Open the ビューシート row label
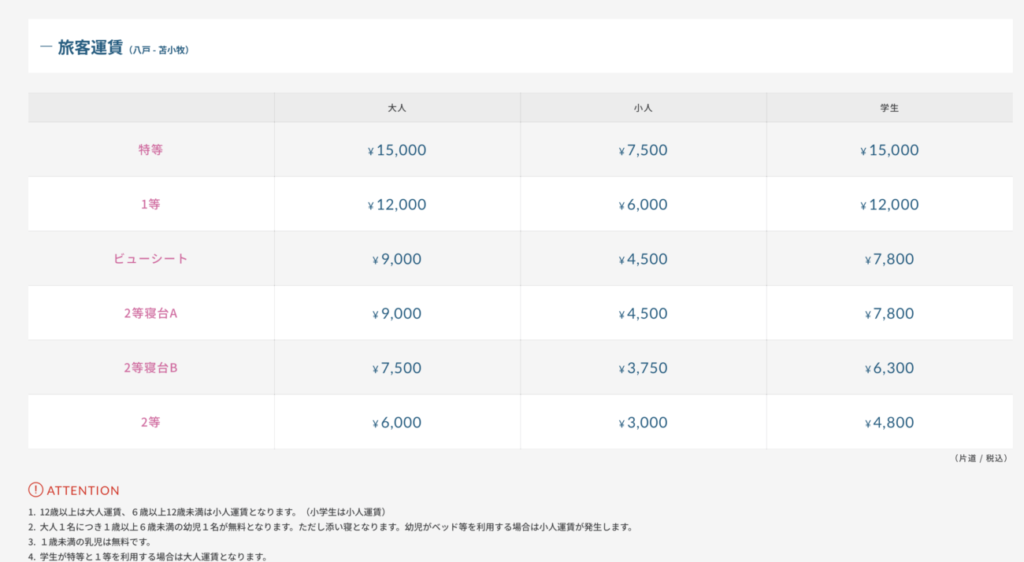 click(x=151, y=259)
